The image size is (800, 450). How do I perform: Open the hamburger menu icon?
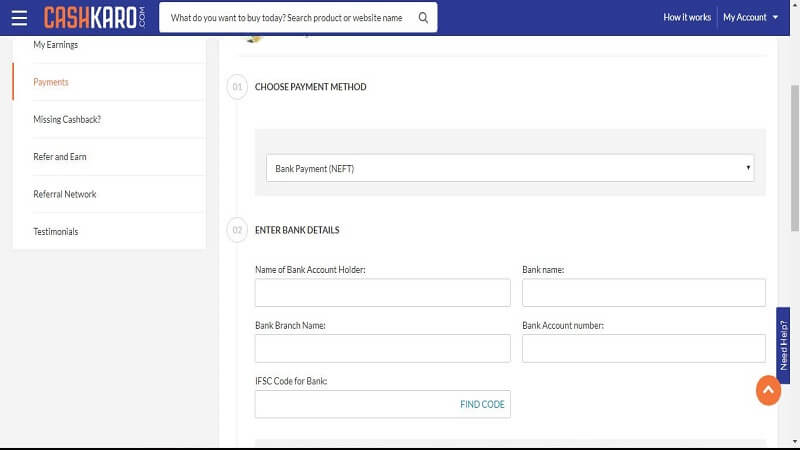[19, 18]
